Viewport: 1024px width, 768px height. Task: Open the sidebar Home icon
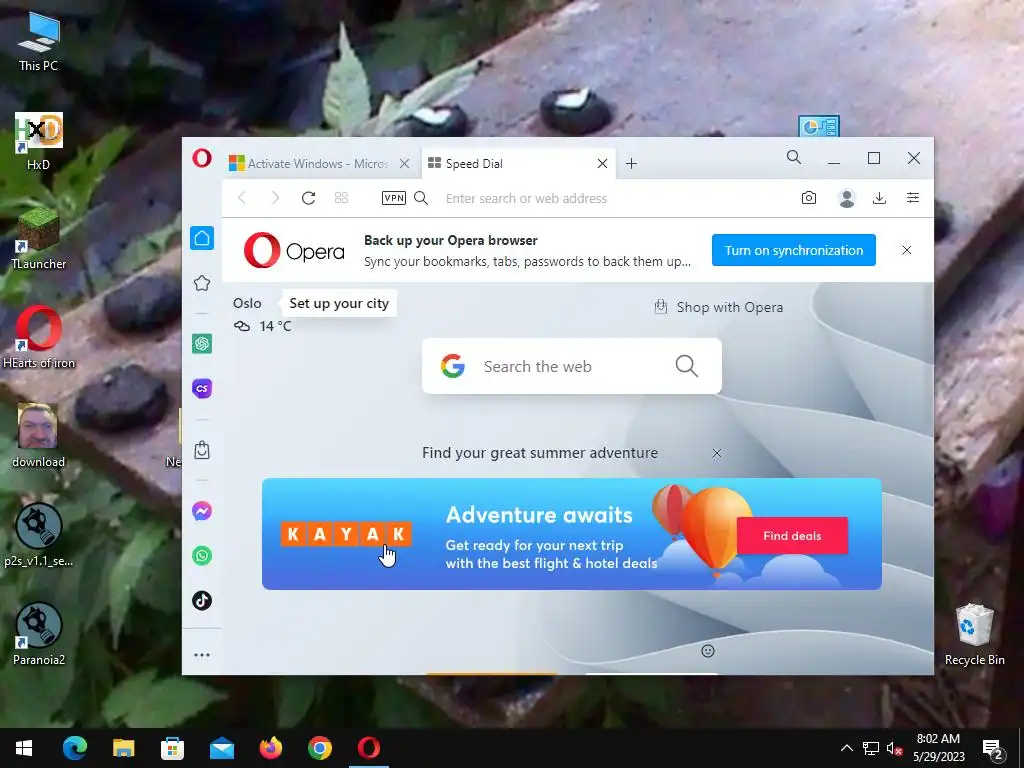coord(202,238)
